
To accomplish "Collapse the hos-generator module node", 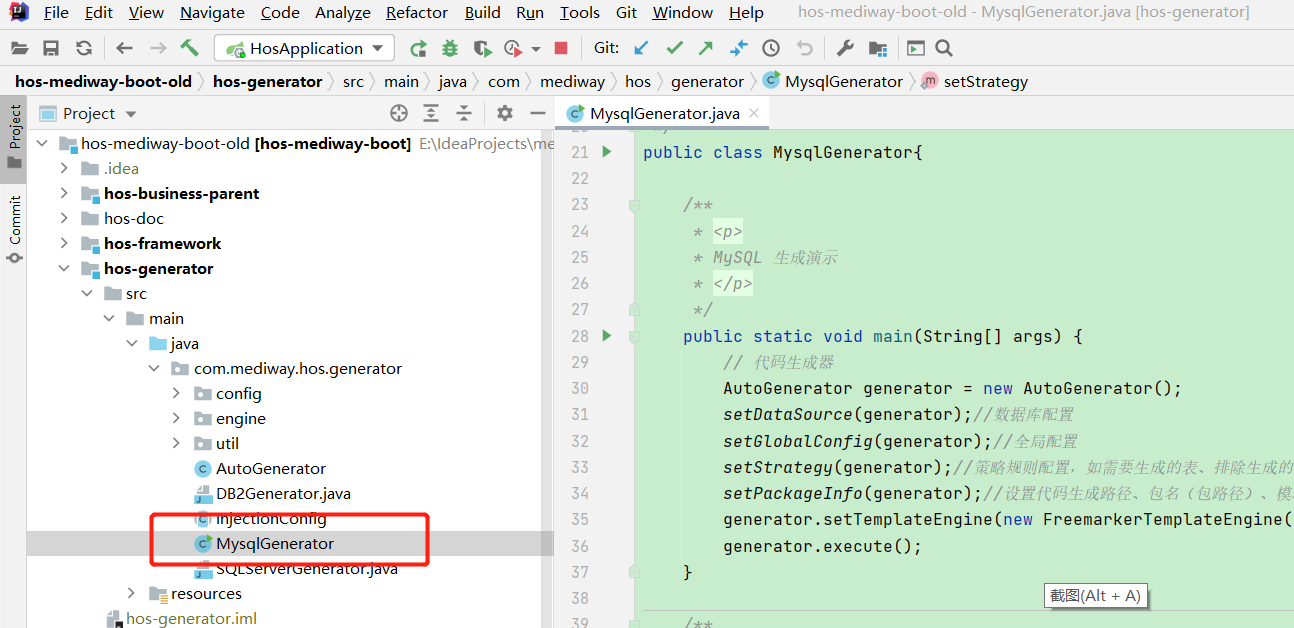I will click(65, 268).
